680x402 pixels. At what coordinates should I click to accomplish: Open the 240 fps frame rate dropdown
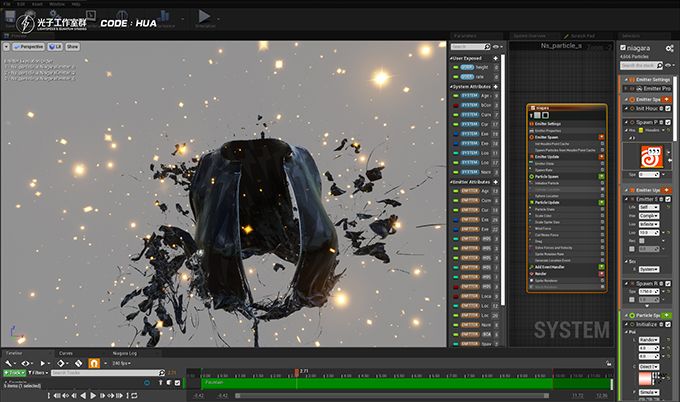pos(121,363)
